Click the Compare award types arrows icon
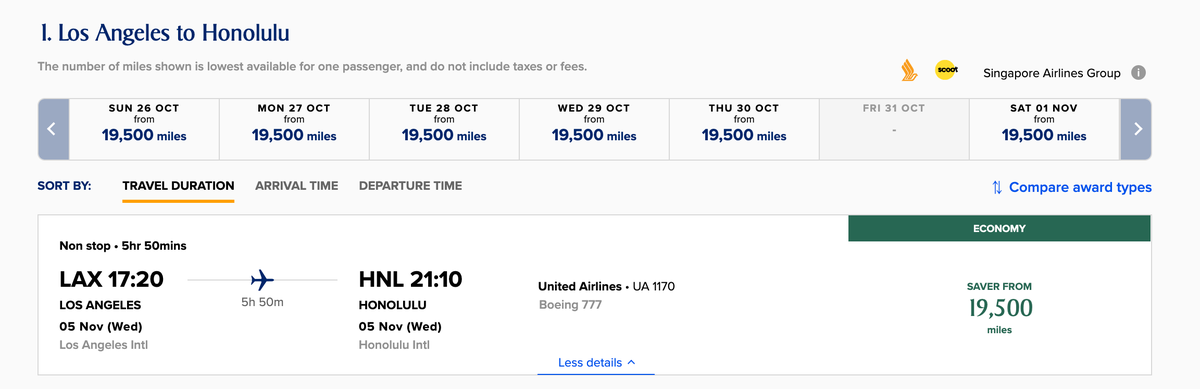 pos(997,187)
